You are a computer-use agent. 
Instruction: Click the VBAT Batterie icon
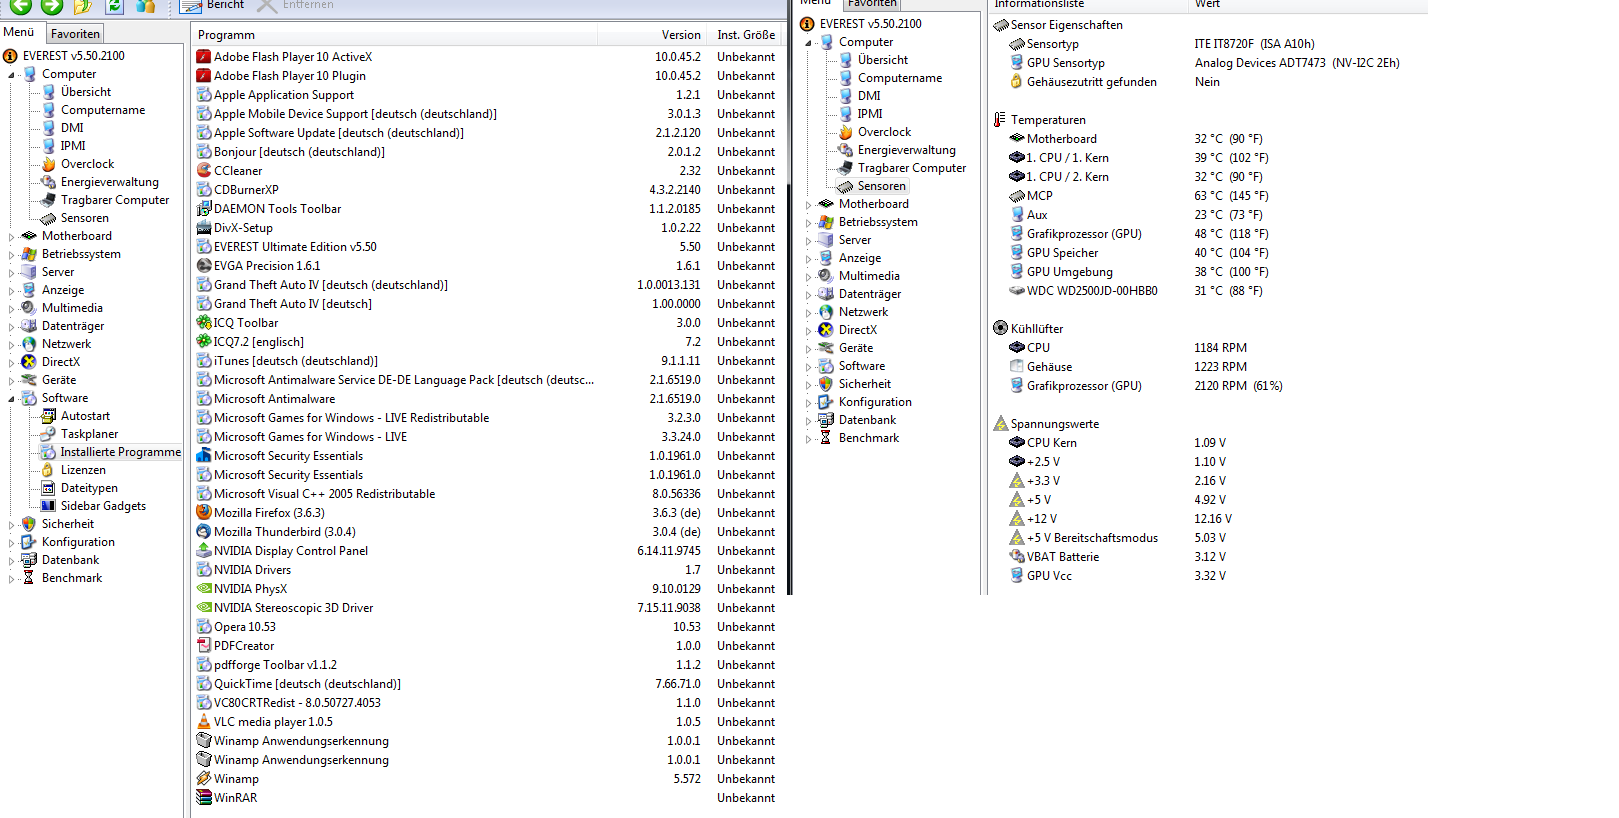(x=1017, y=557)
